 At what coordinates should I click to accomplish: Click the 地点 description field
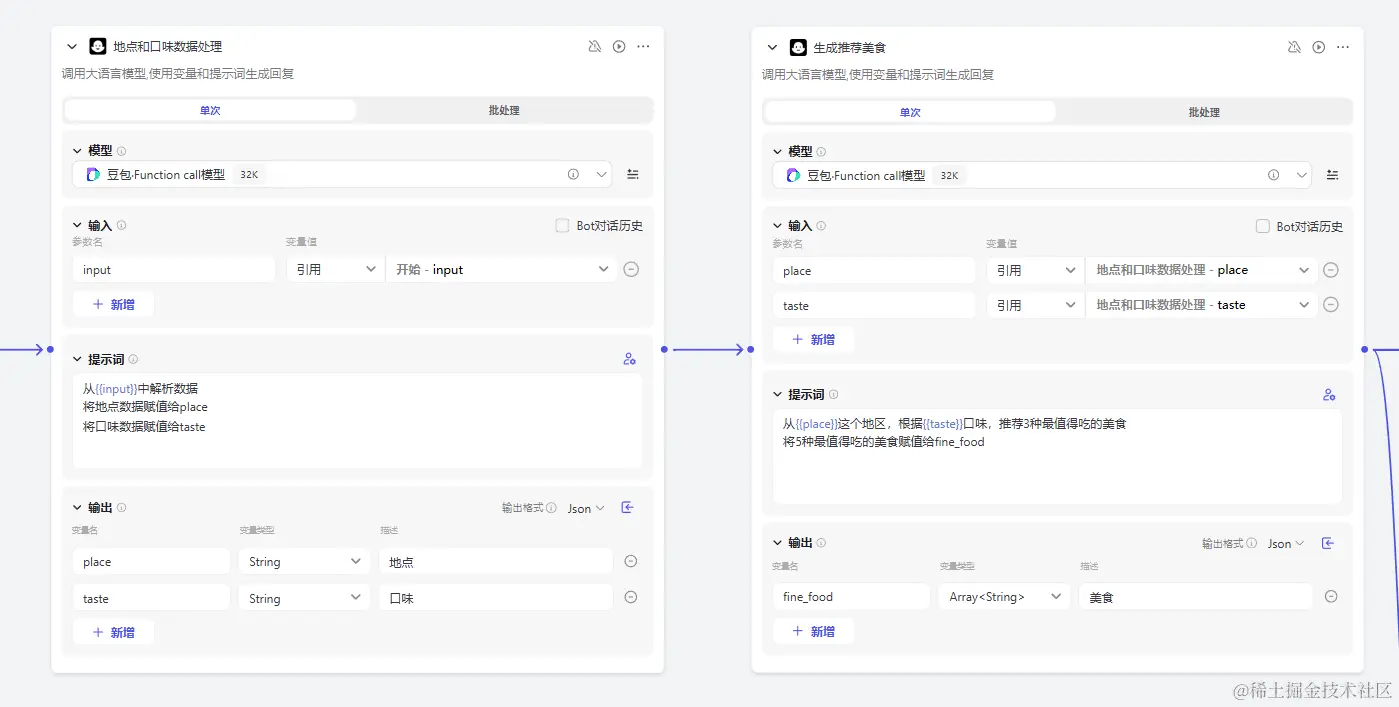point(495,562)
